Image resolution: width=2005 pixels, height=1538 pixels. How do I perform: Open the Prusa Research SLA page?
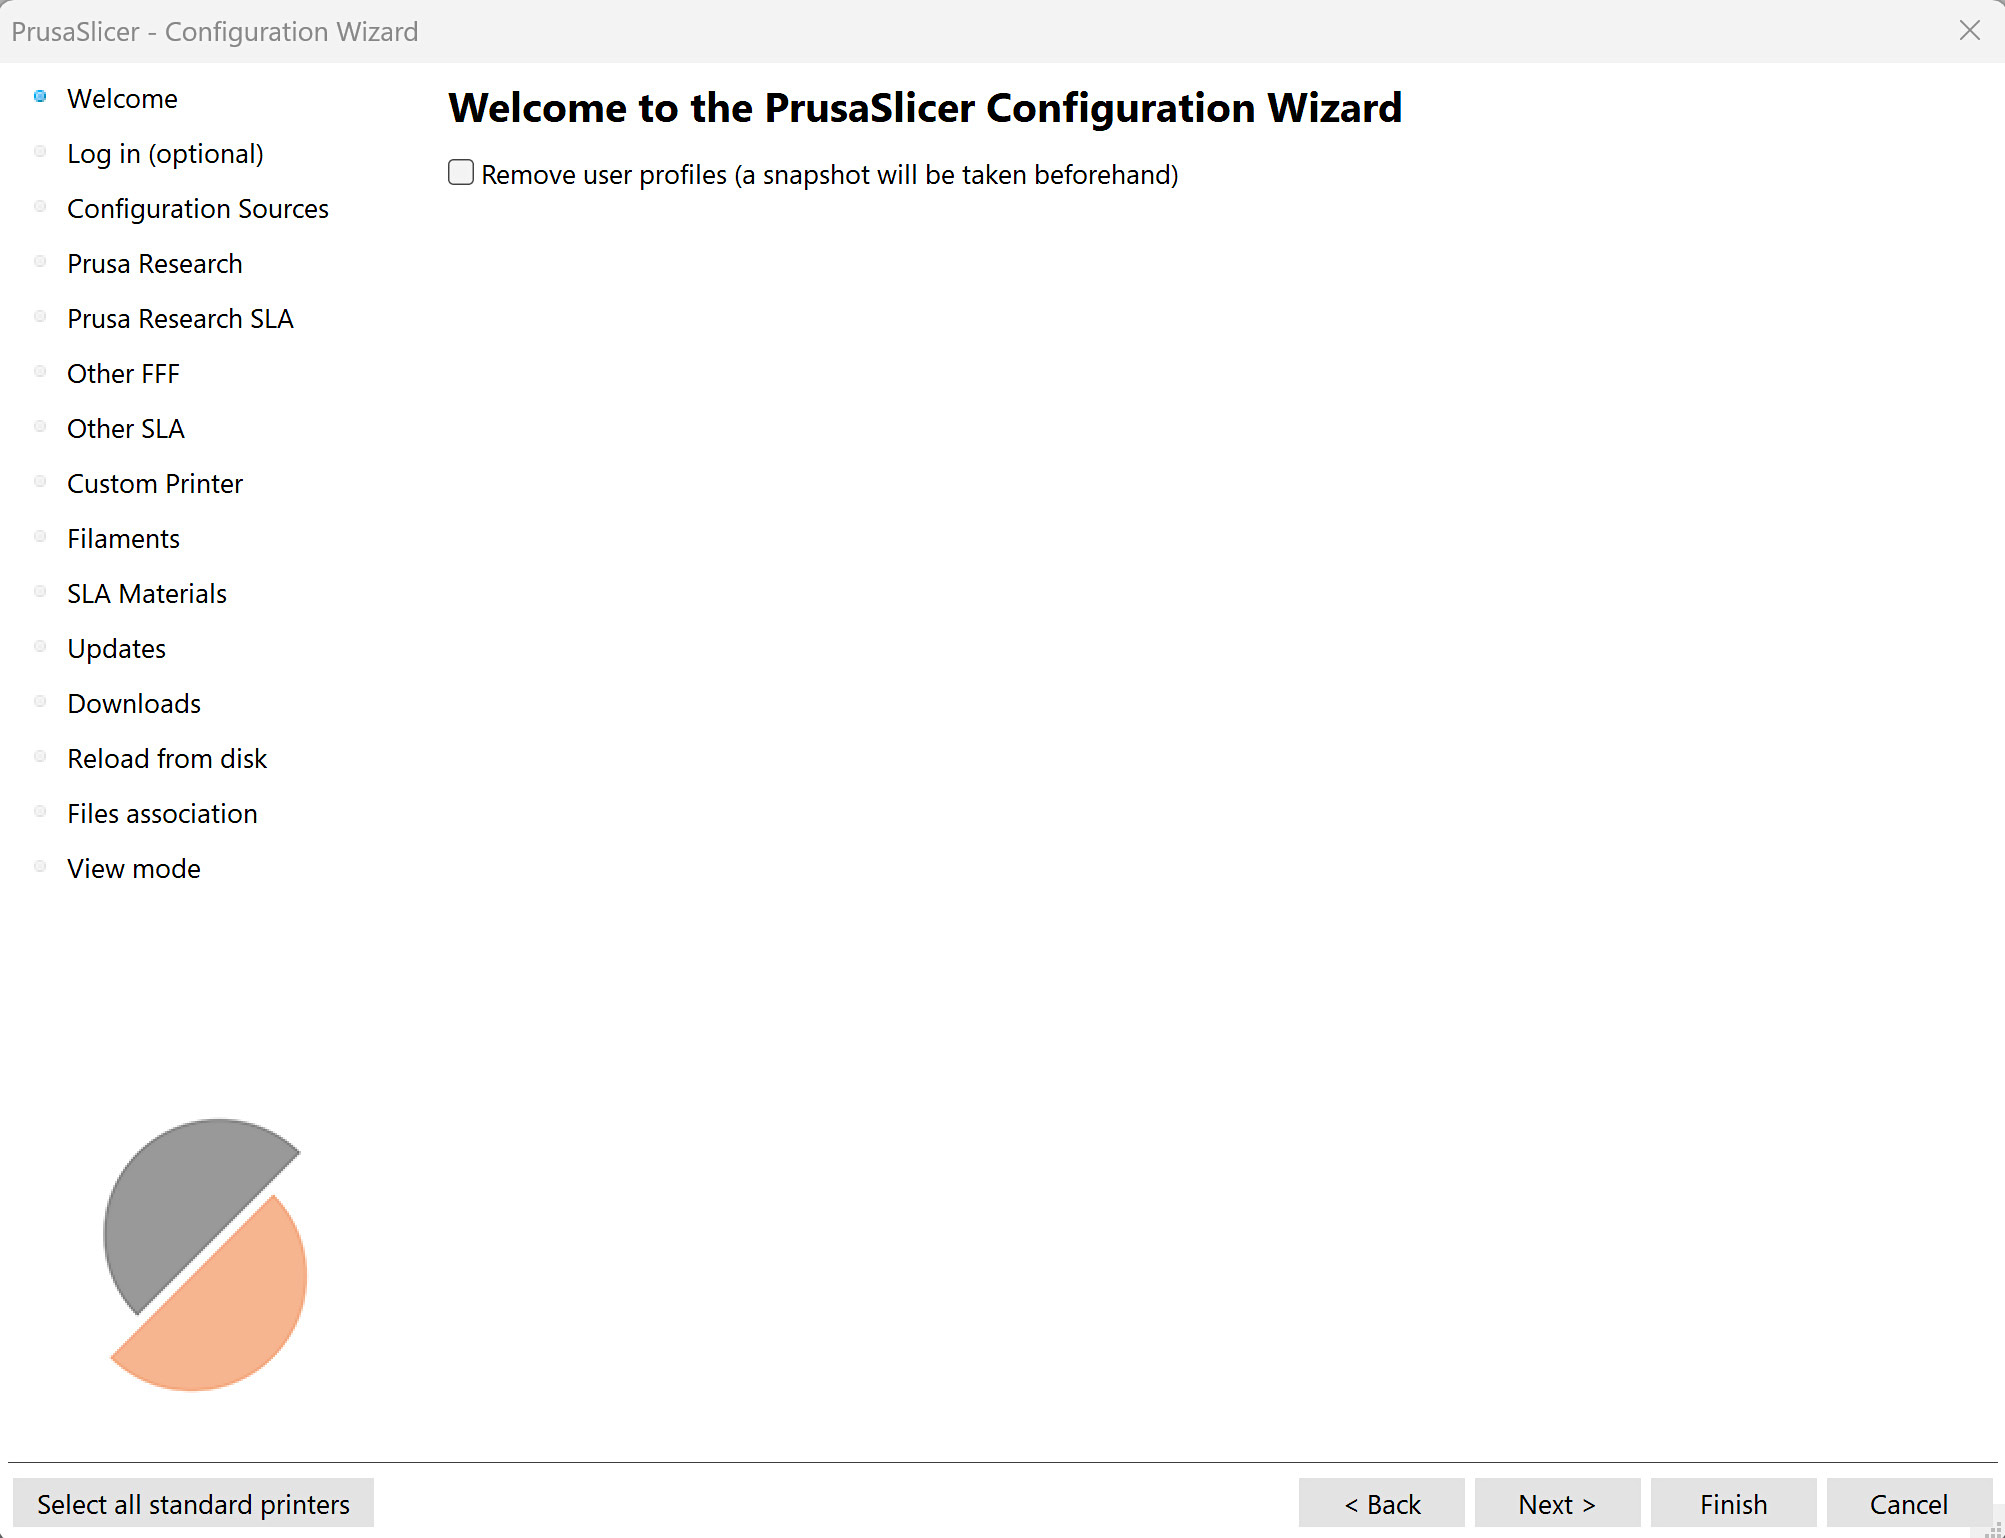point(180,319)
